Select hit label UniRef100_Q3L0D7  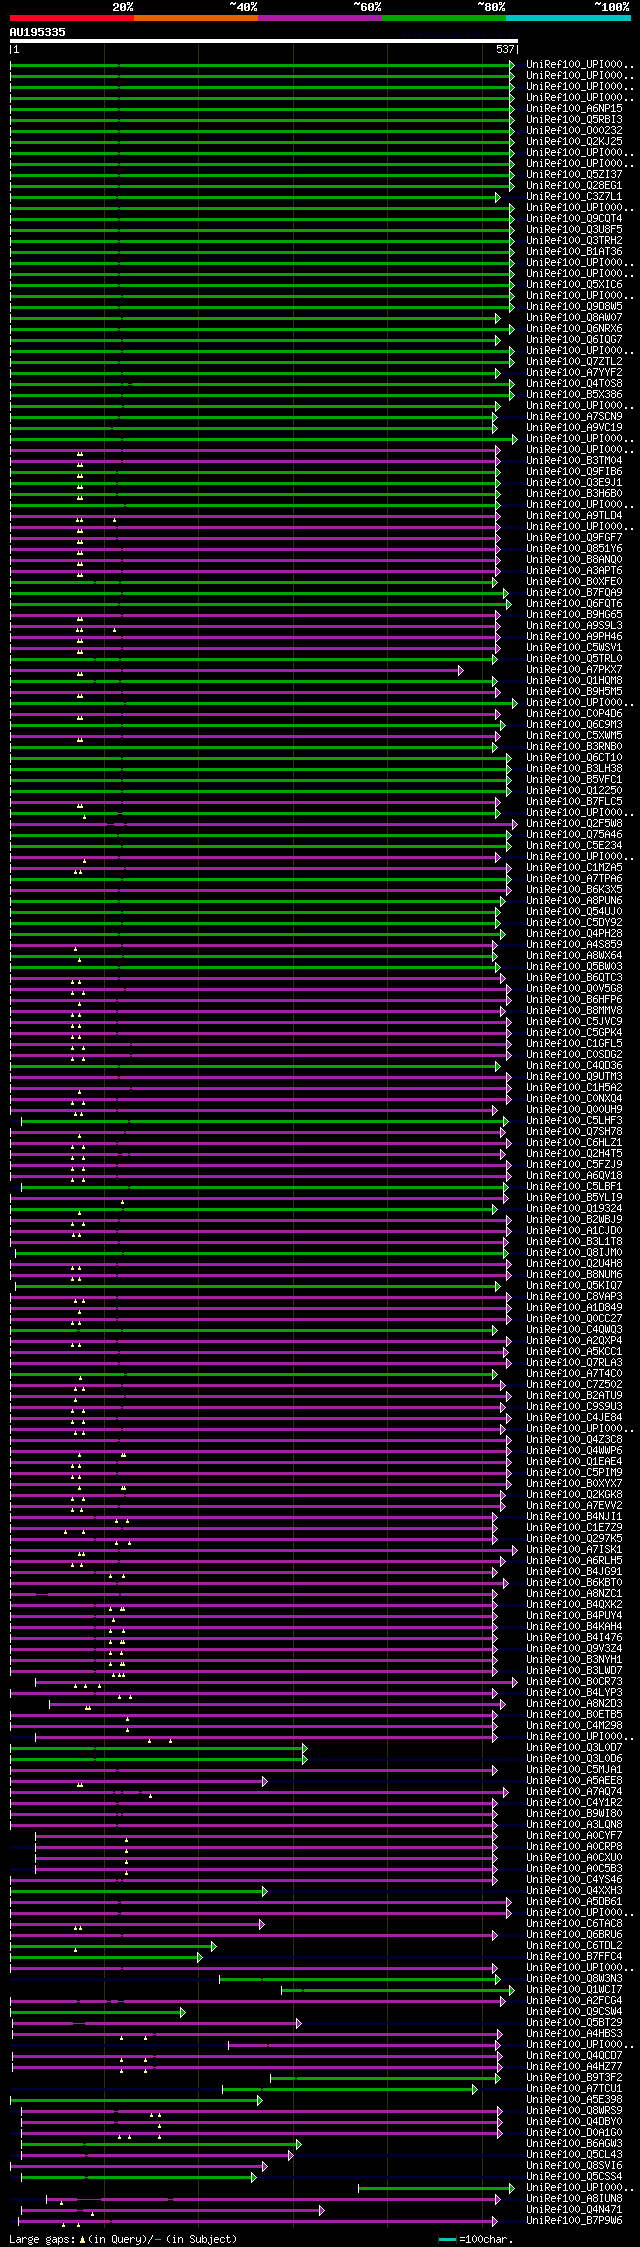574,1748
